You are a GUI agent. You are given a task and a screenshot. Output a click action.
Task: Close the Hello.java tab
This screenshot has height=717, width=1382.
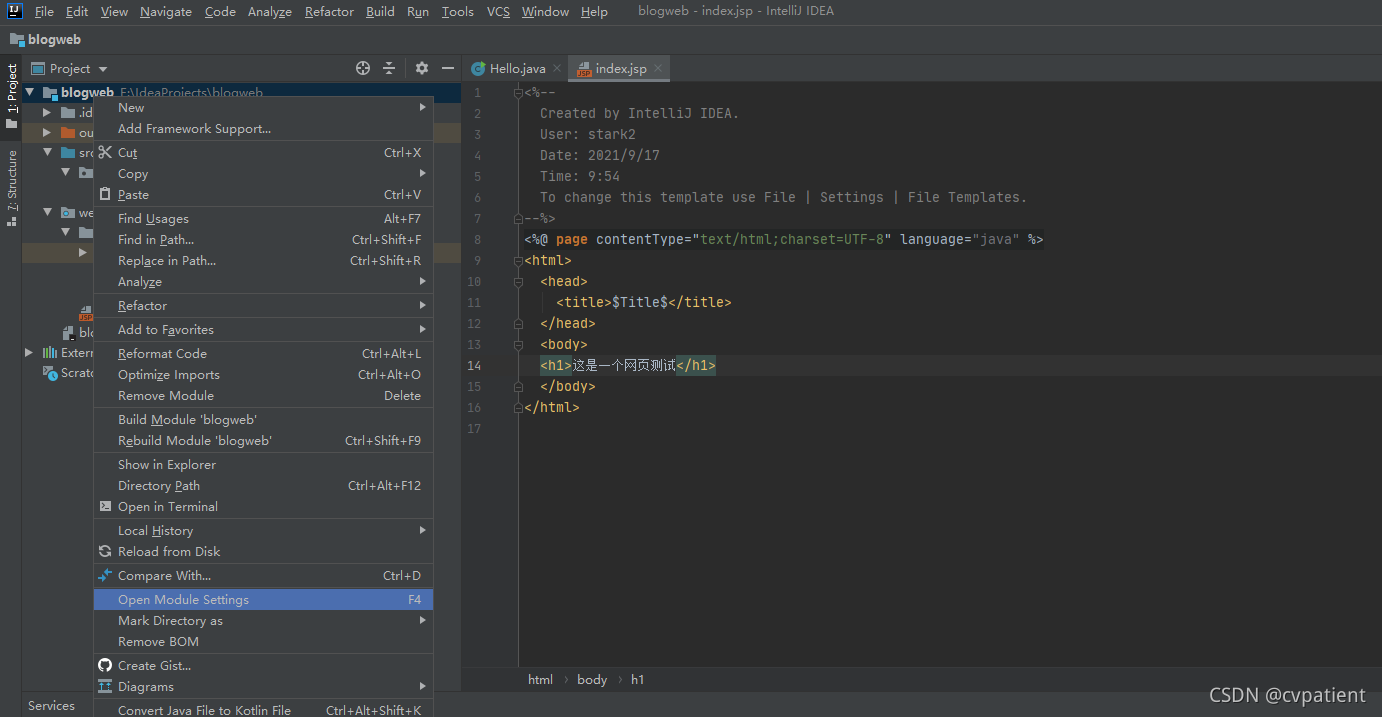[x=557, y=68]
